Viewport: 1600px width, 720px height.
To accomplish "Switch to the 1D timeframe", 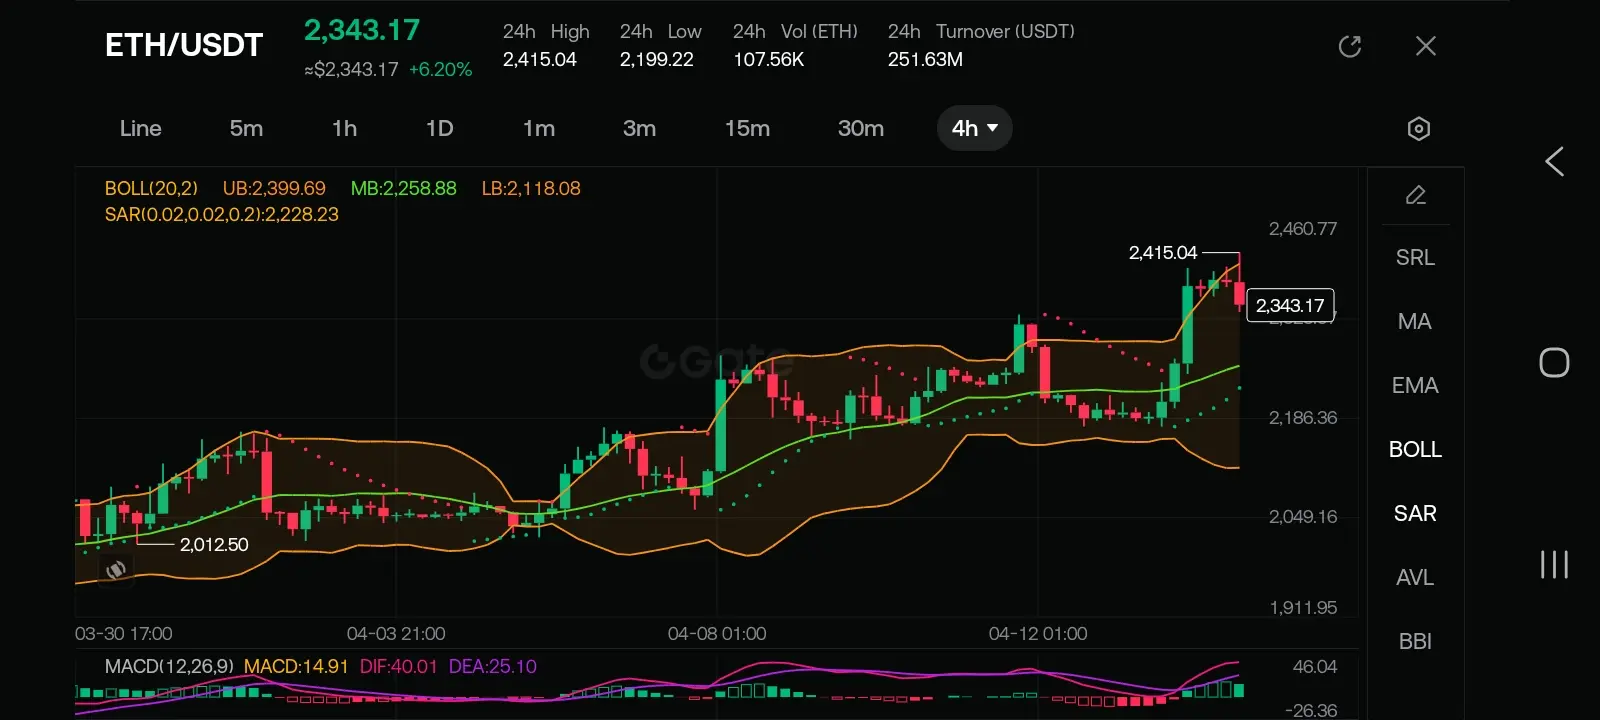I will [x=440, y=128].
